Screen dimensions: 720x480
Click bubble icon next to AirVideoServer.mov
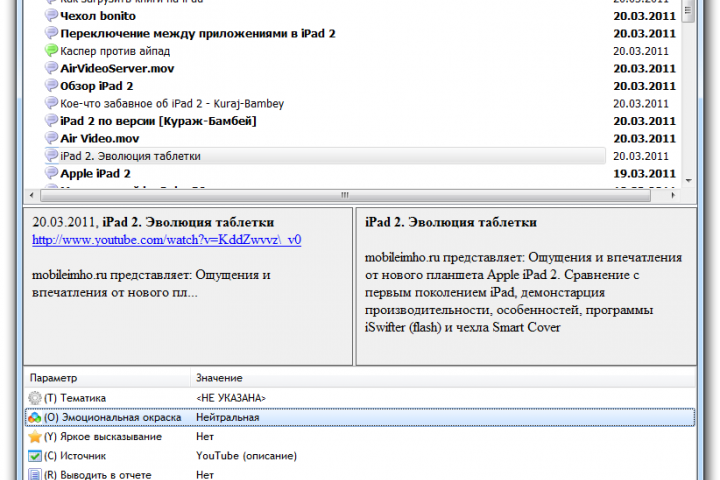point(51,68)
